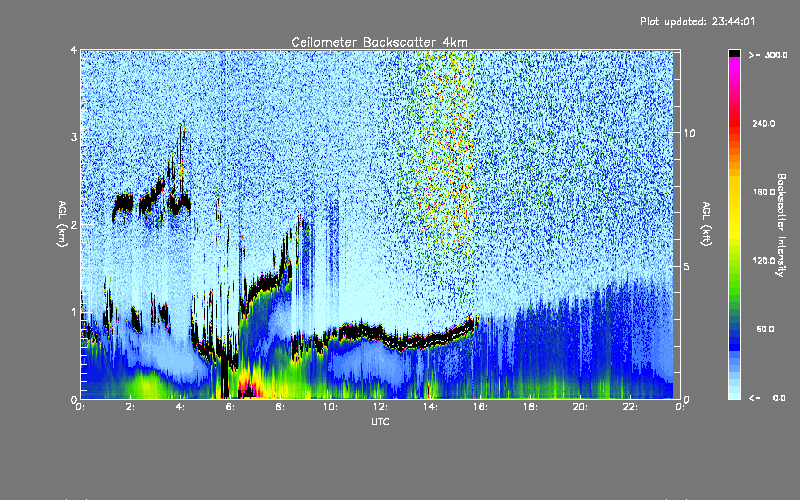Click the '18:' tick on UTC axis

click(x=530, y=407)
